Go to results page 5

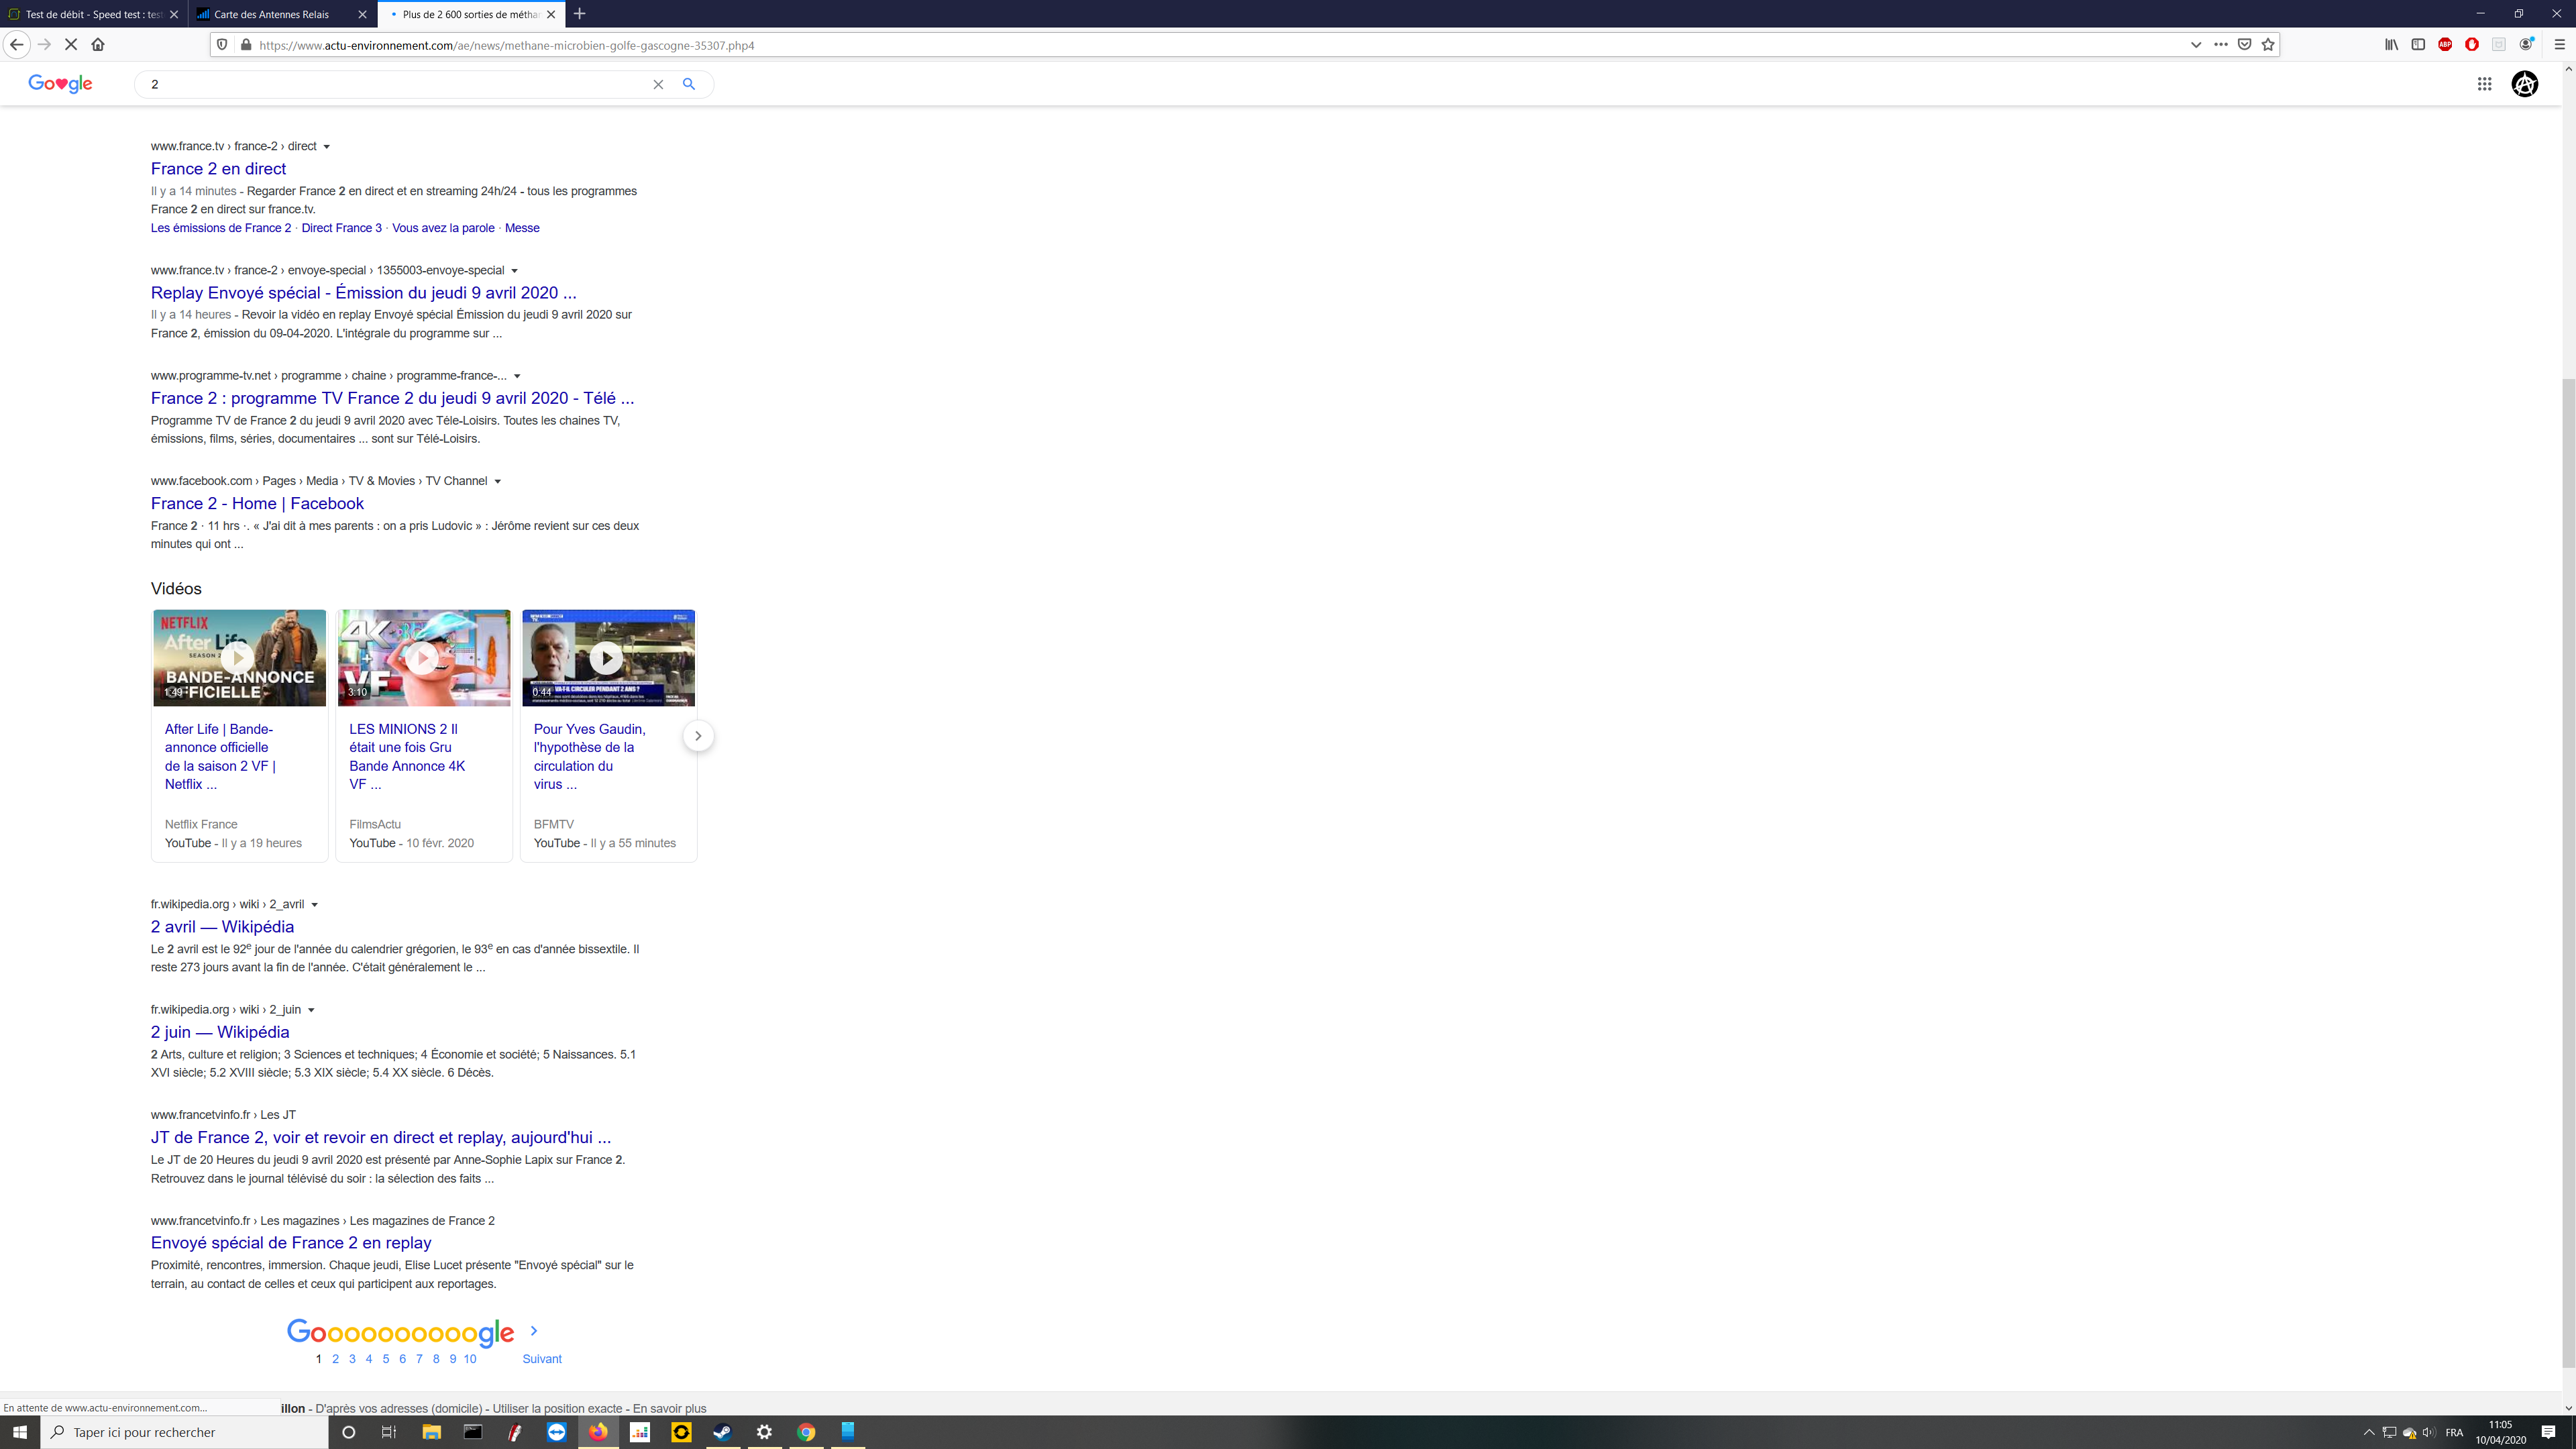pos(385,1359)
